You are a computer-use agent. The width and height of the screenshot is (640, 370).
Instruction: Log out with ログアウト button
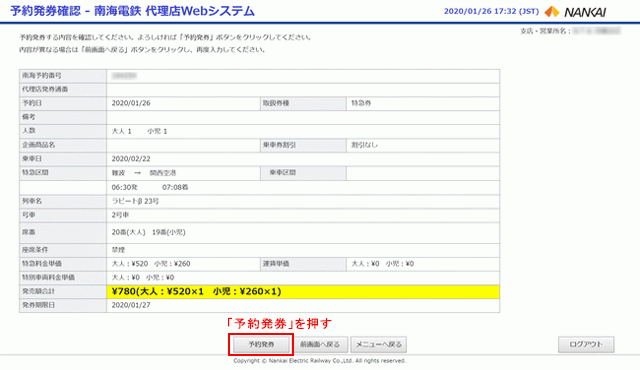pyautogui.click(x=586, y=344)
